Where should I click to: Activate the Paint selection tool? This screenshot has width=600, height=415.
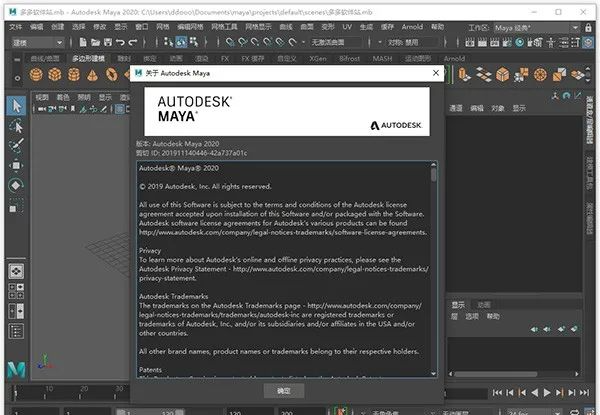[16, 145]
